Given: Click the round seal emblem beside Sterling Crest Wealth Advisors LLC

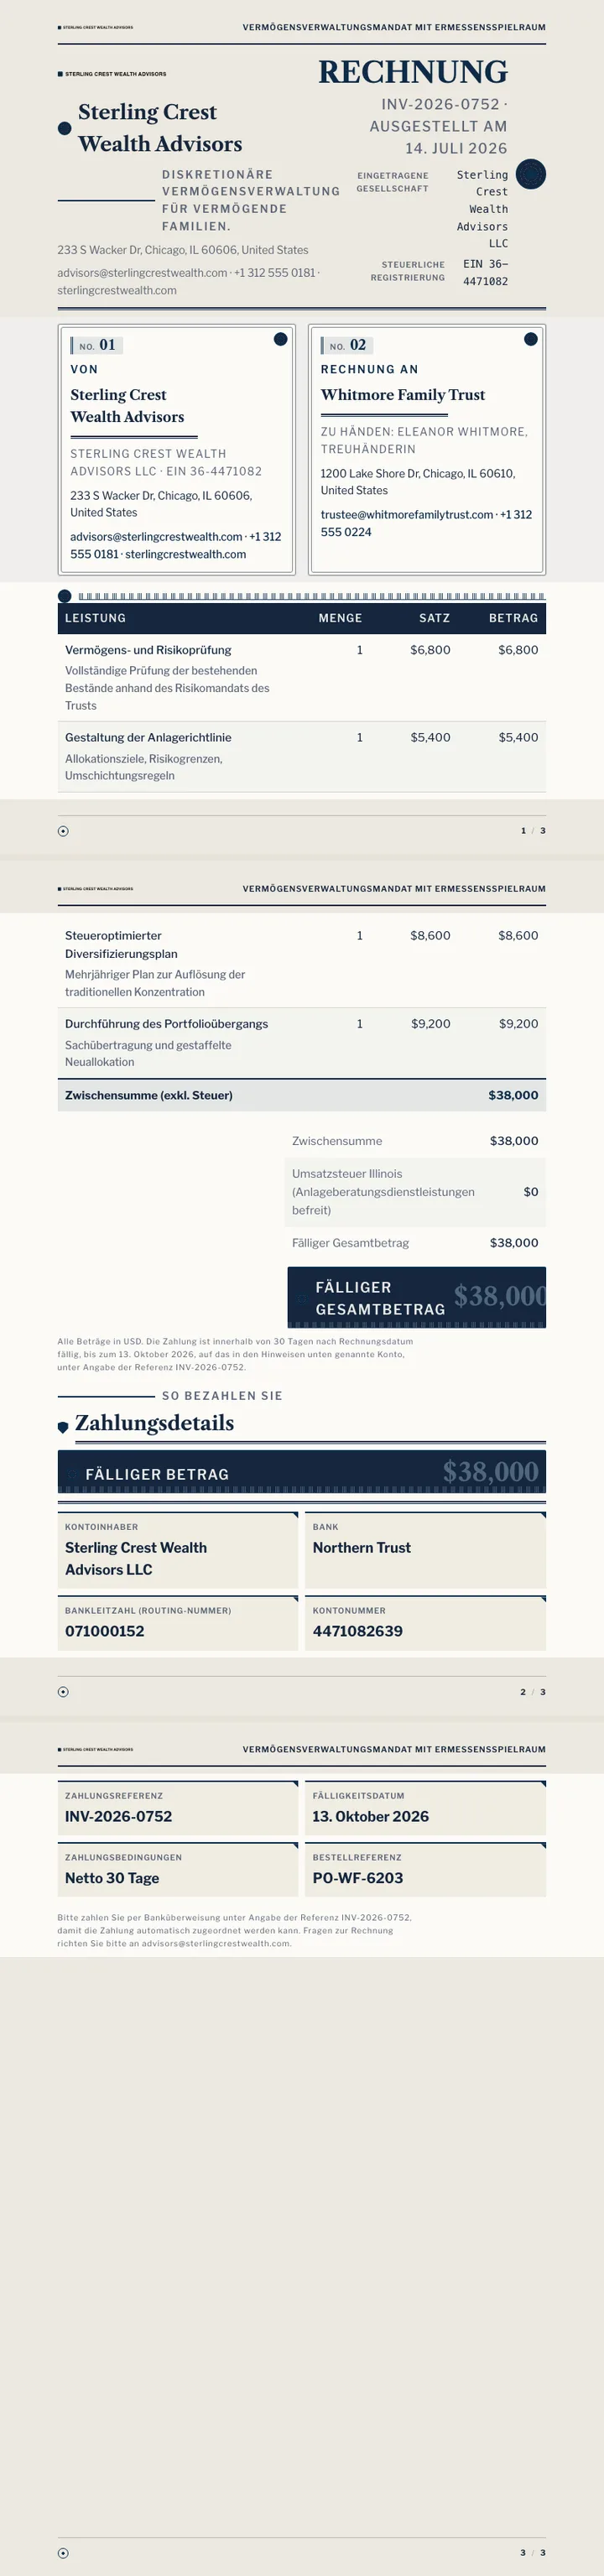Looking at the screenshot, I should (531, 174).
